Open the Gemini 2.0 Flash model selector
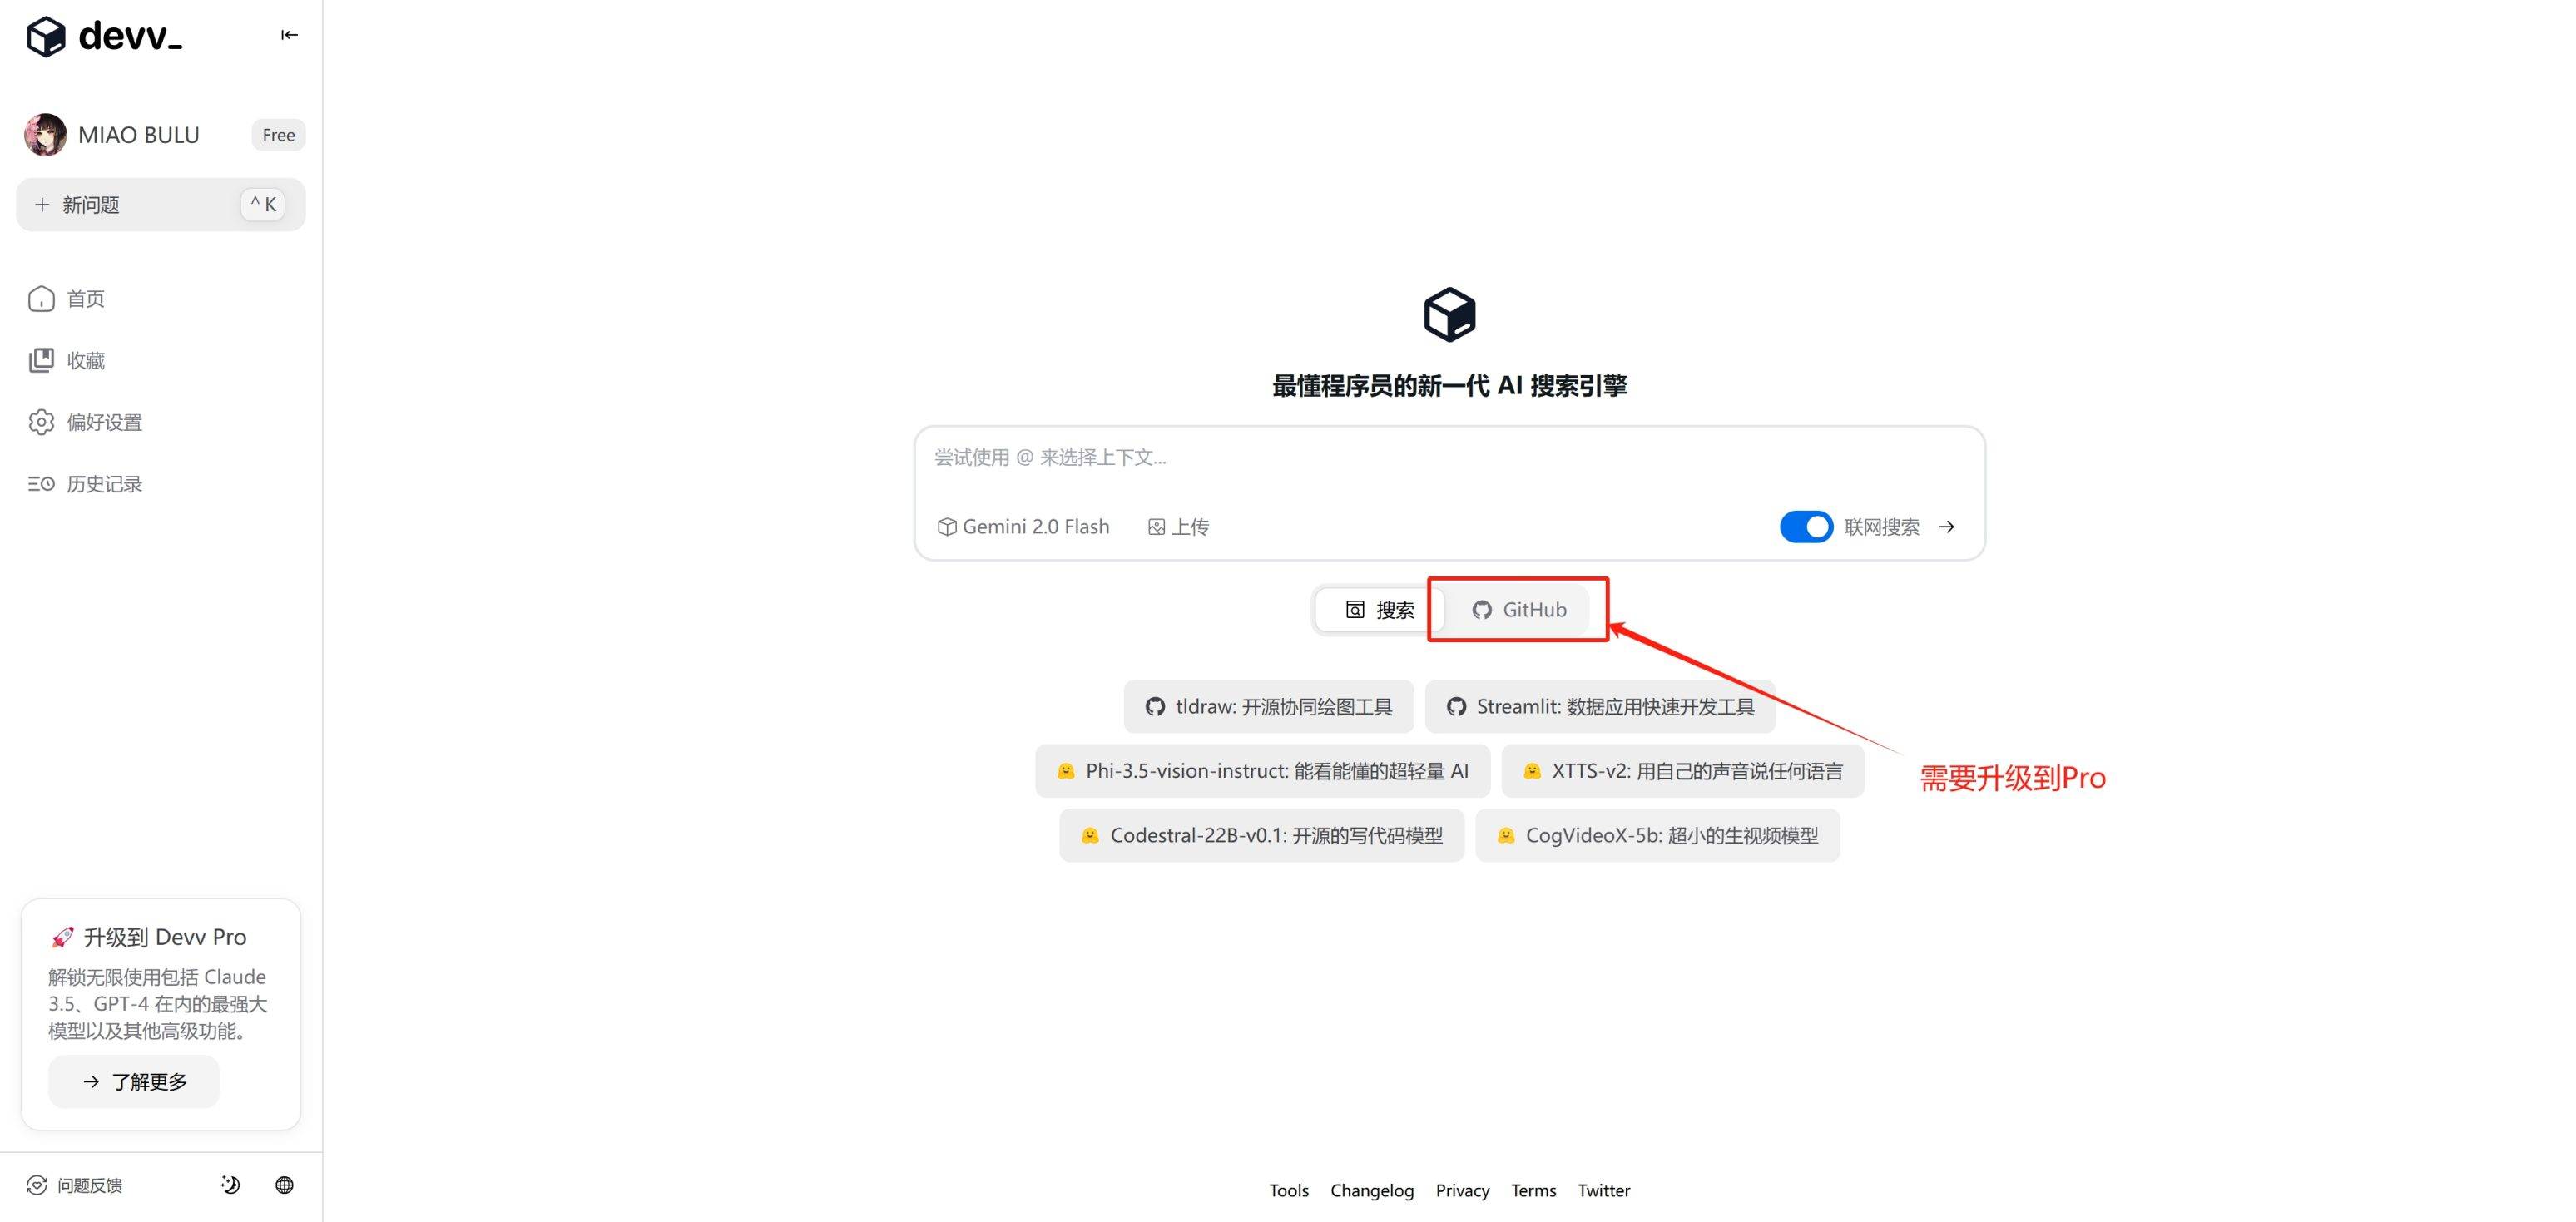 (x=1023, y=527)
